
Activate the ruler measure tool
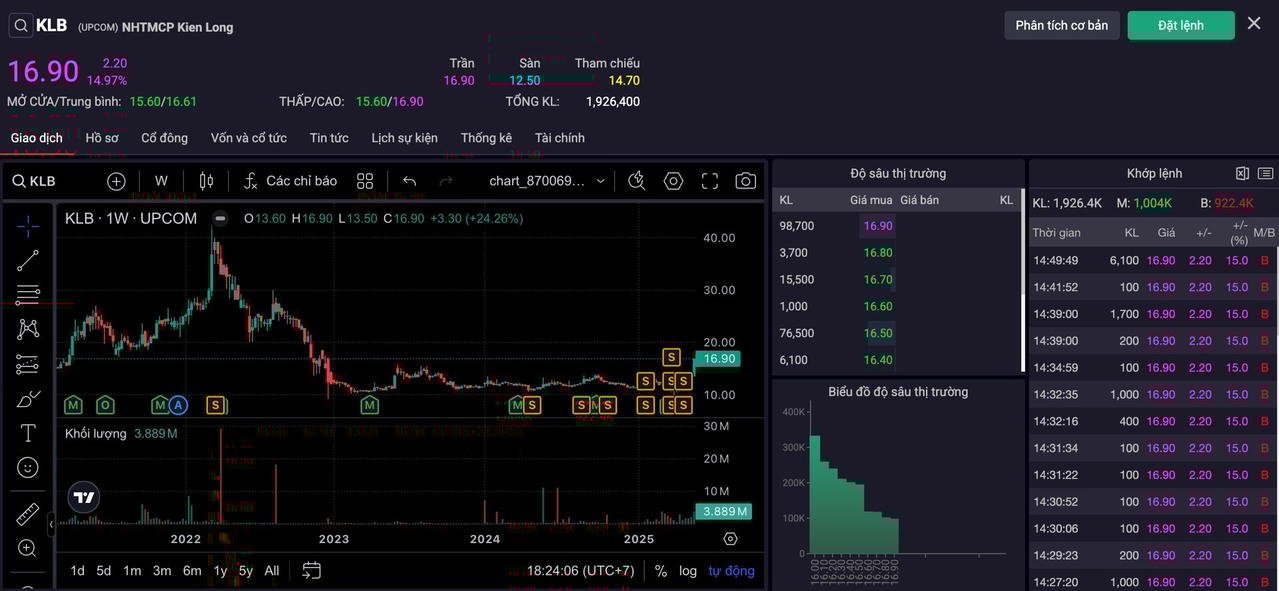pyautogui.click(x=28, y=515)
